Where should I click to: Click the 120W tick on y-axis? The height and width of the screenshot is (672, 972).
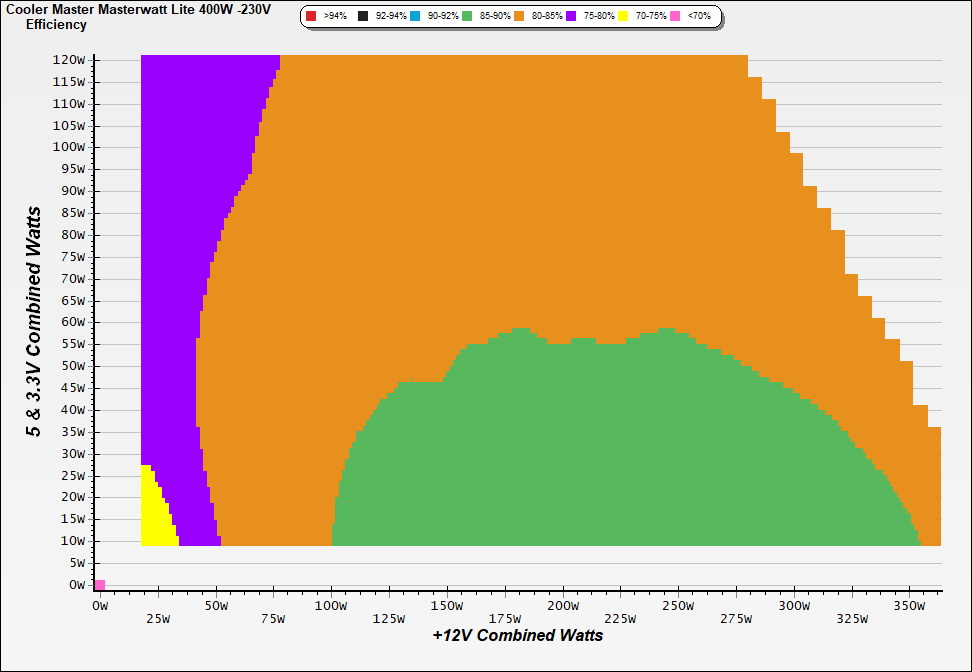point(69,59)
